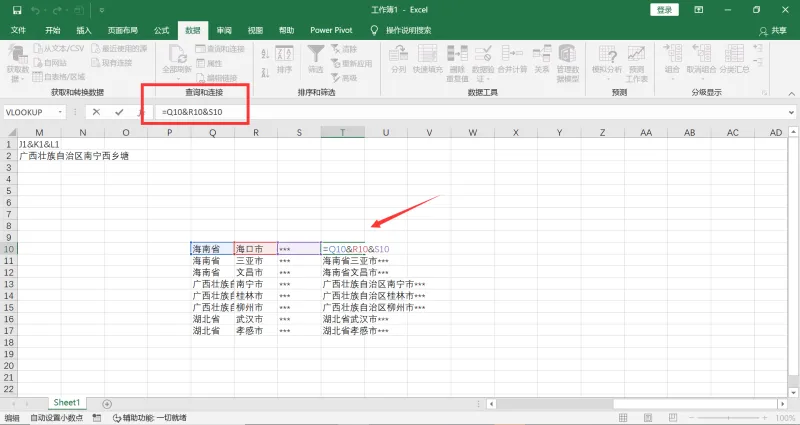Screen dimensions: 800x425
Task: Click 清除 (Clear) filter icon
Action: [336, 49]
